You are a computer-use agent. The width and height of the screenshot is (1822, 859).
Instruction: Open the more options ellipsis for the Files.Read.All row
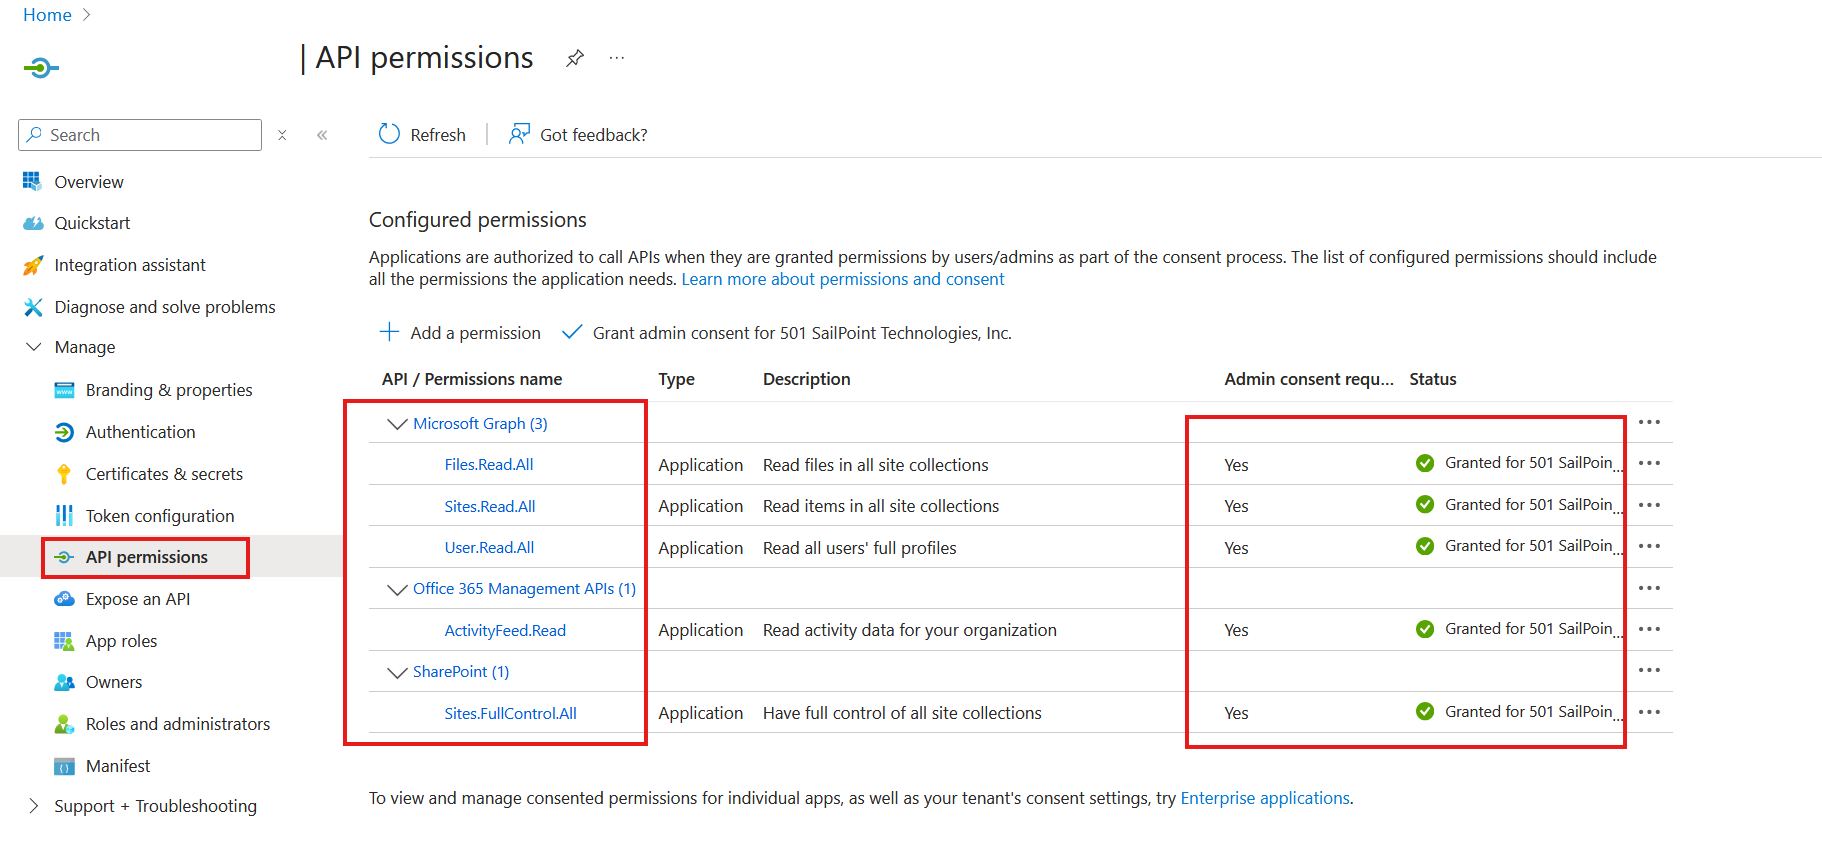1649,463
